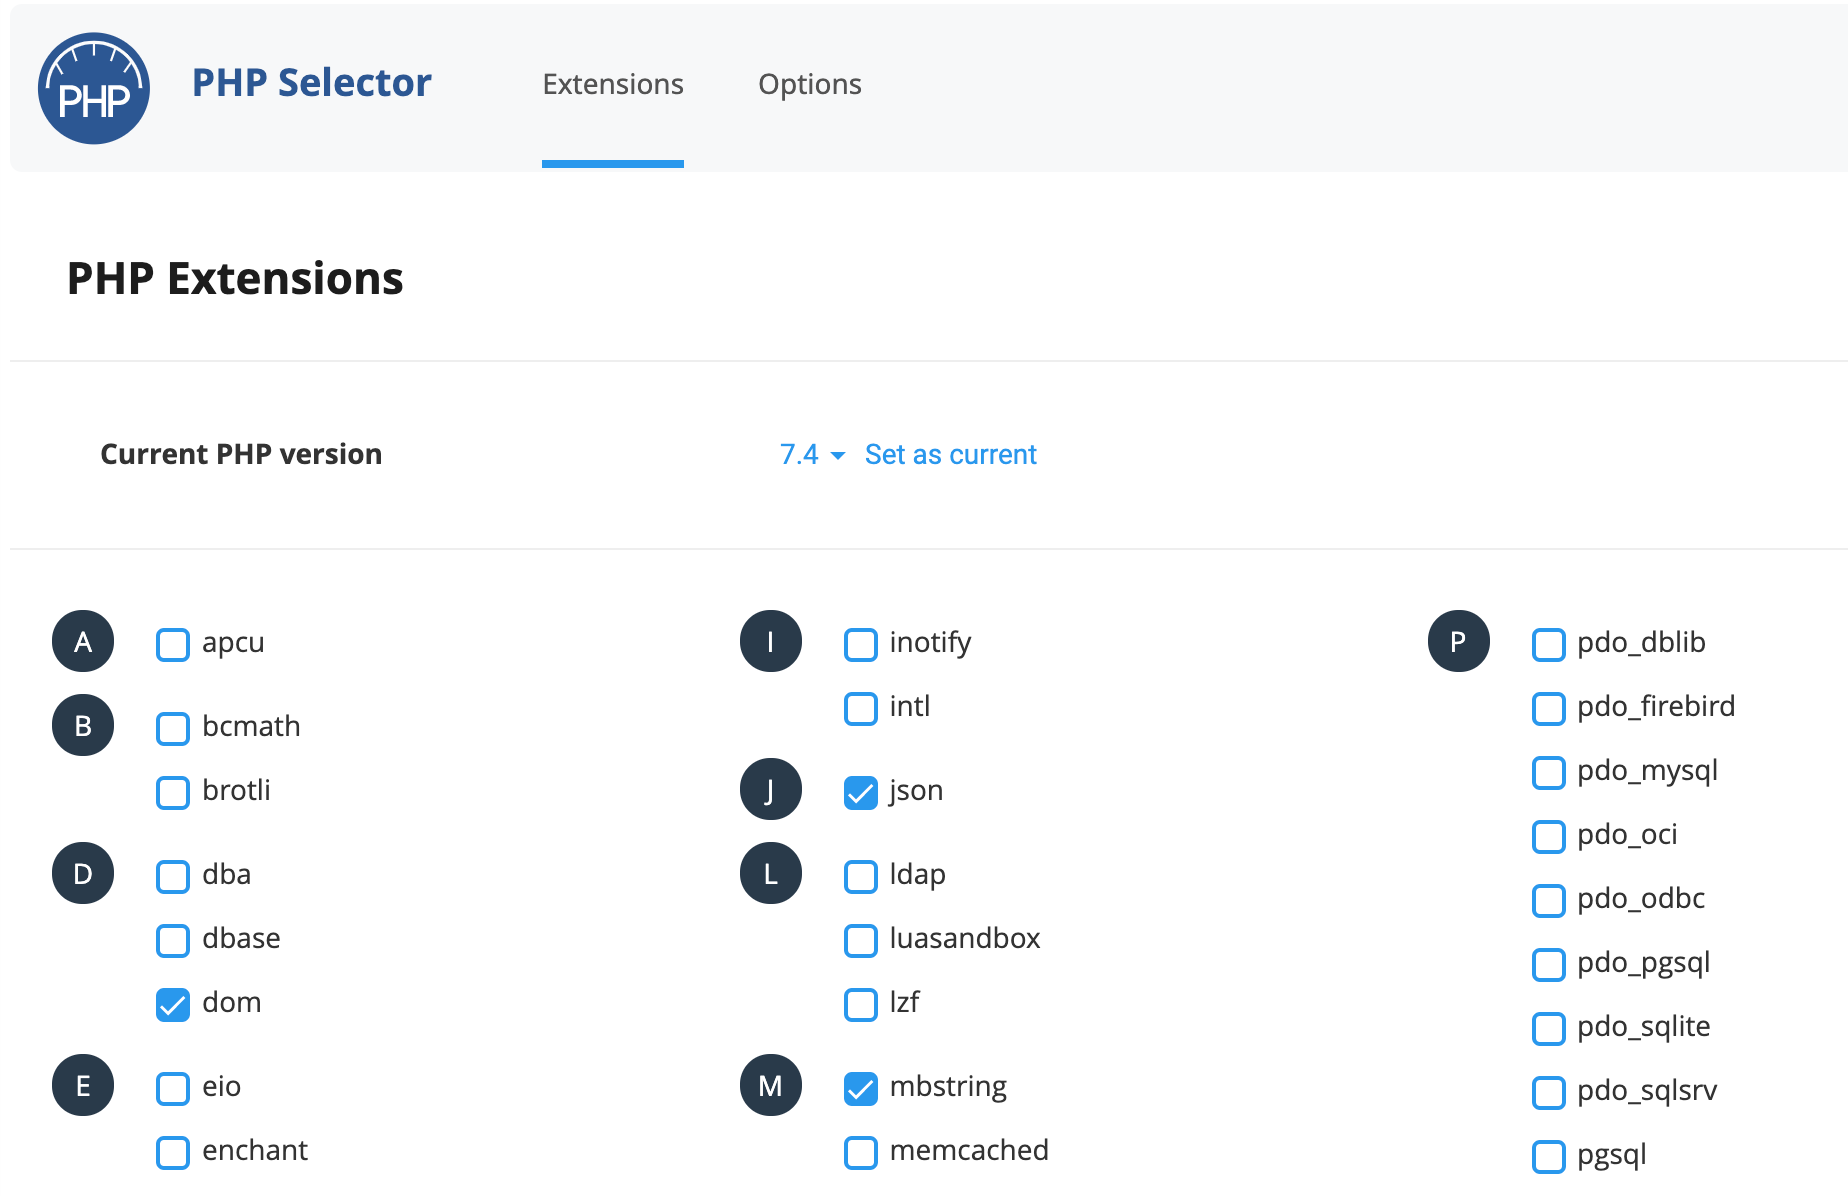Click the letter E section badge
Screen dimensions: 1848x1196
[x=82, y=1085]
